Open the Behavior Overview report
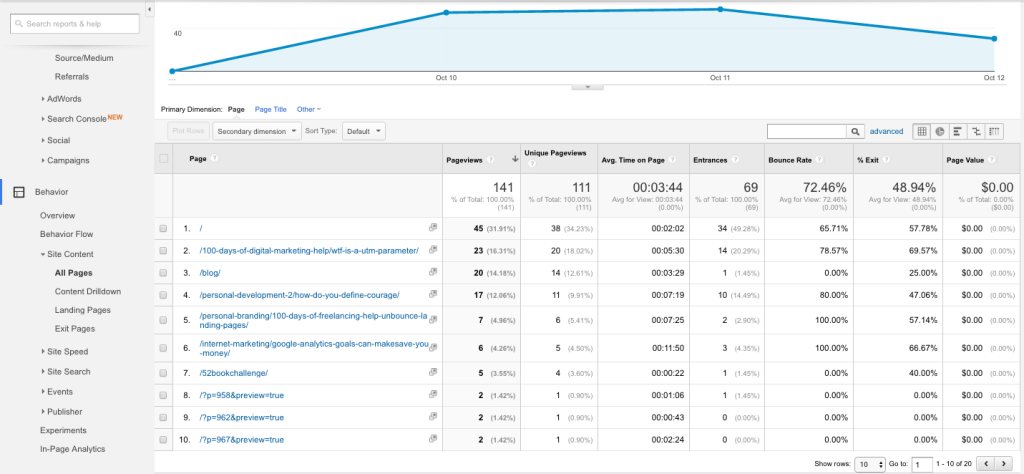This screenshot has height=474, width=1024. coord(57,215)
